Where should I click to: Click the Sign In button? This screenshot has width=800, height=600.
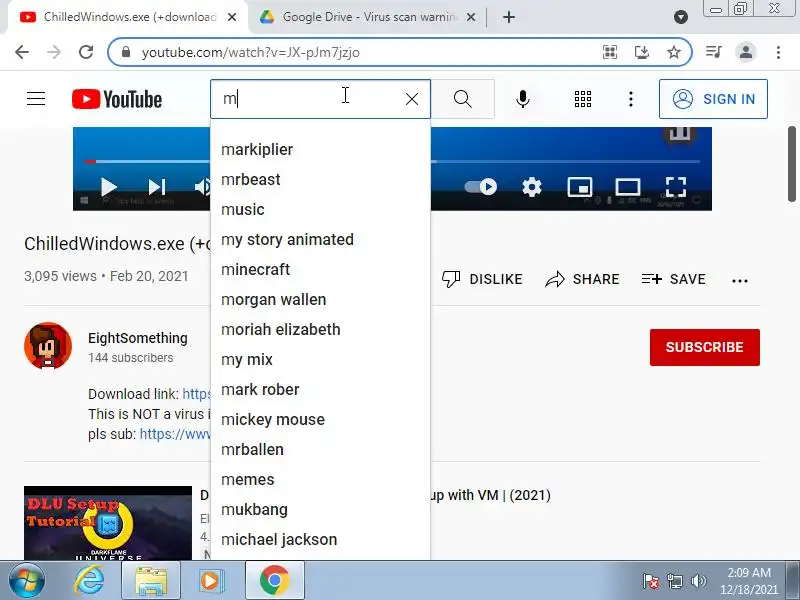713,99
